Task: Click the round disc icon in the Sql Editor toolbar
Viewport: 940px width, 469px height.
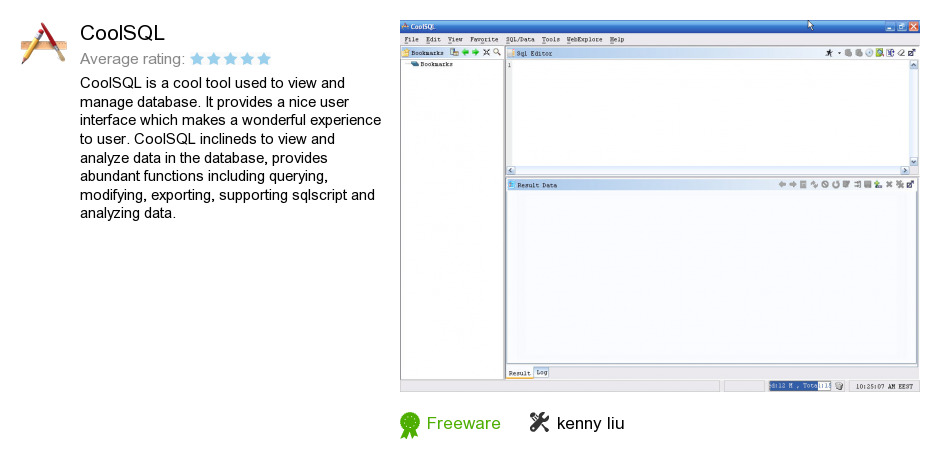Action: coord(869,53)
